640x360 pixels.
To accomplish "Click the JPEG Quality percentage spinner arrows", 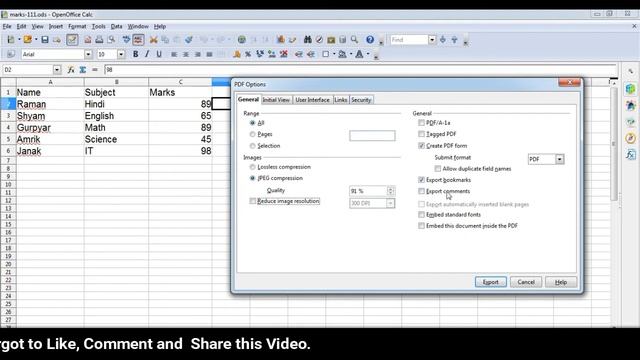I will 391,191.
